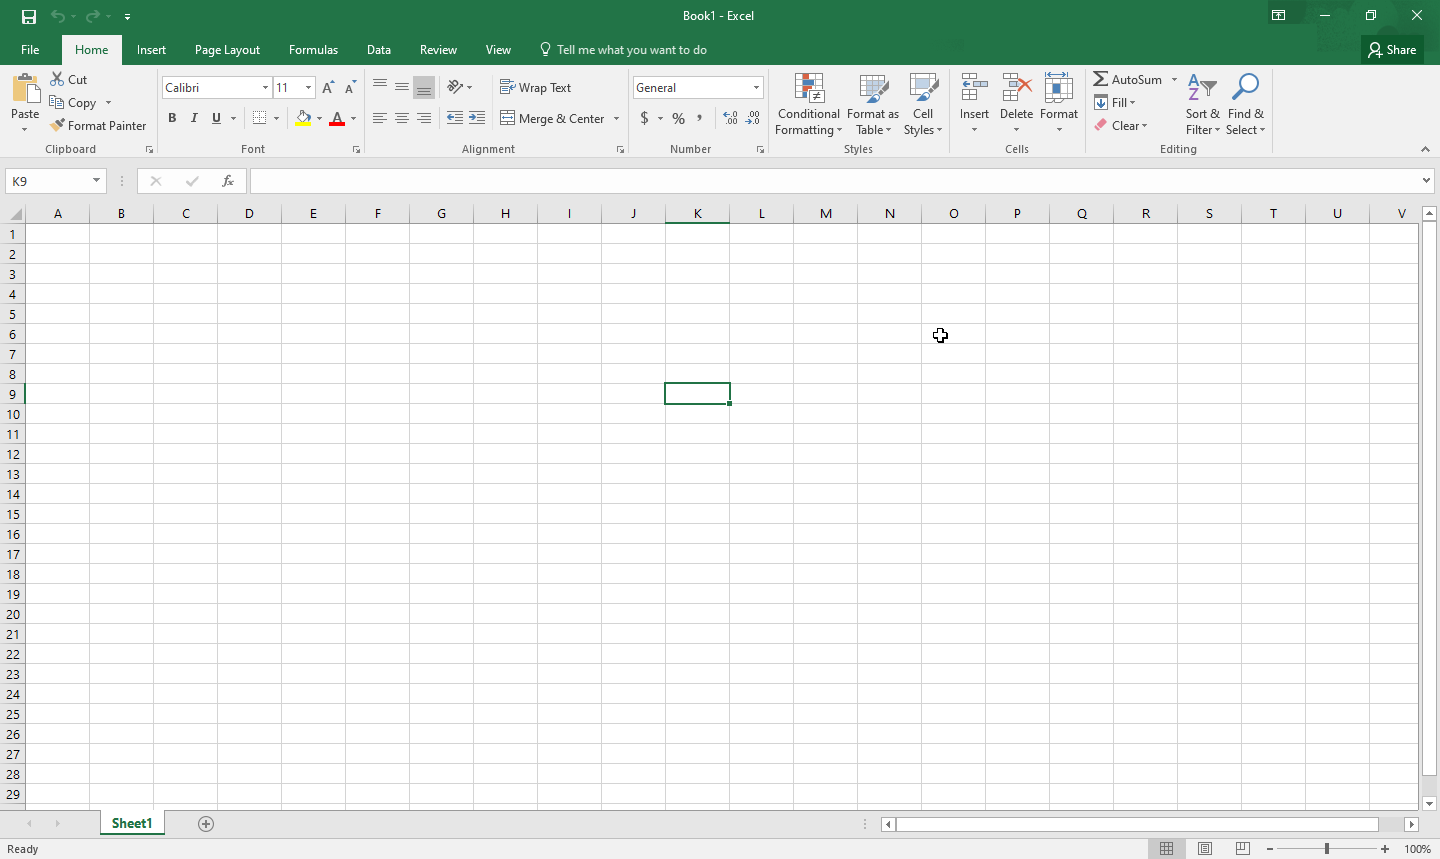1440x859 pixels.
Task: Switch to Page Layout tab
Action: (x=227, y=49)
